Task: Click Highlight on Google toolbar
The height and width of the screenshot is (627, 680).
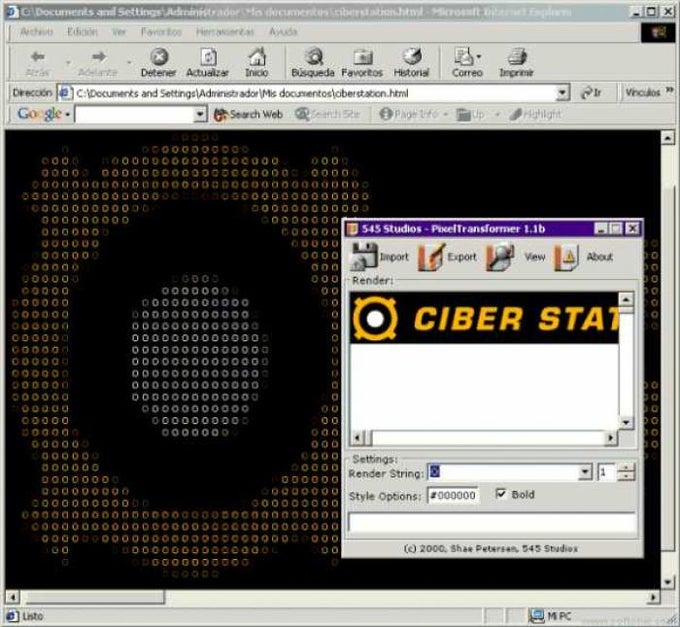Action: [x=535, y=114]
